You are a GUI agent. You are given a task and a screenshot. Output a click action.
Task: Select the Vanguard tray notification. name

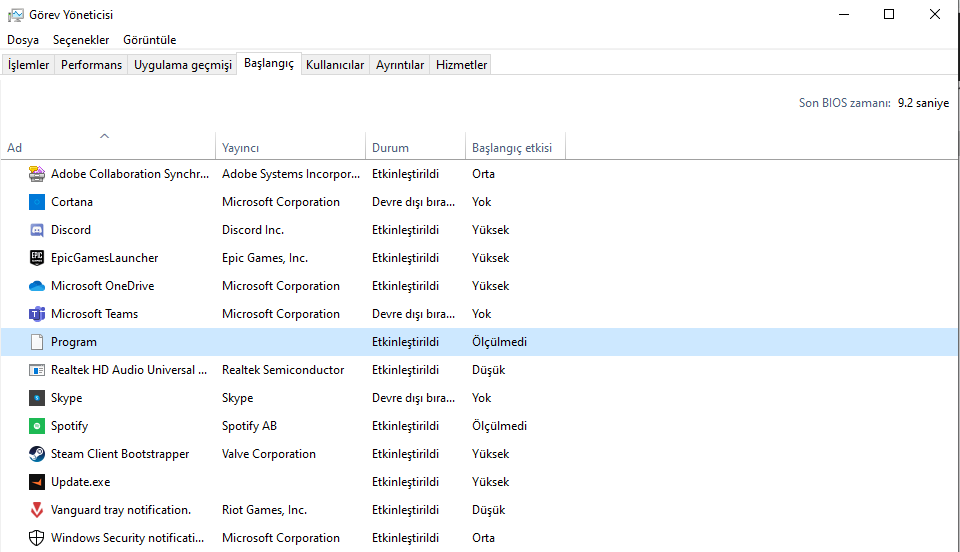[x=121, y=510]
